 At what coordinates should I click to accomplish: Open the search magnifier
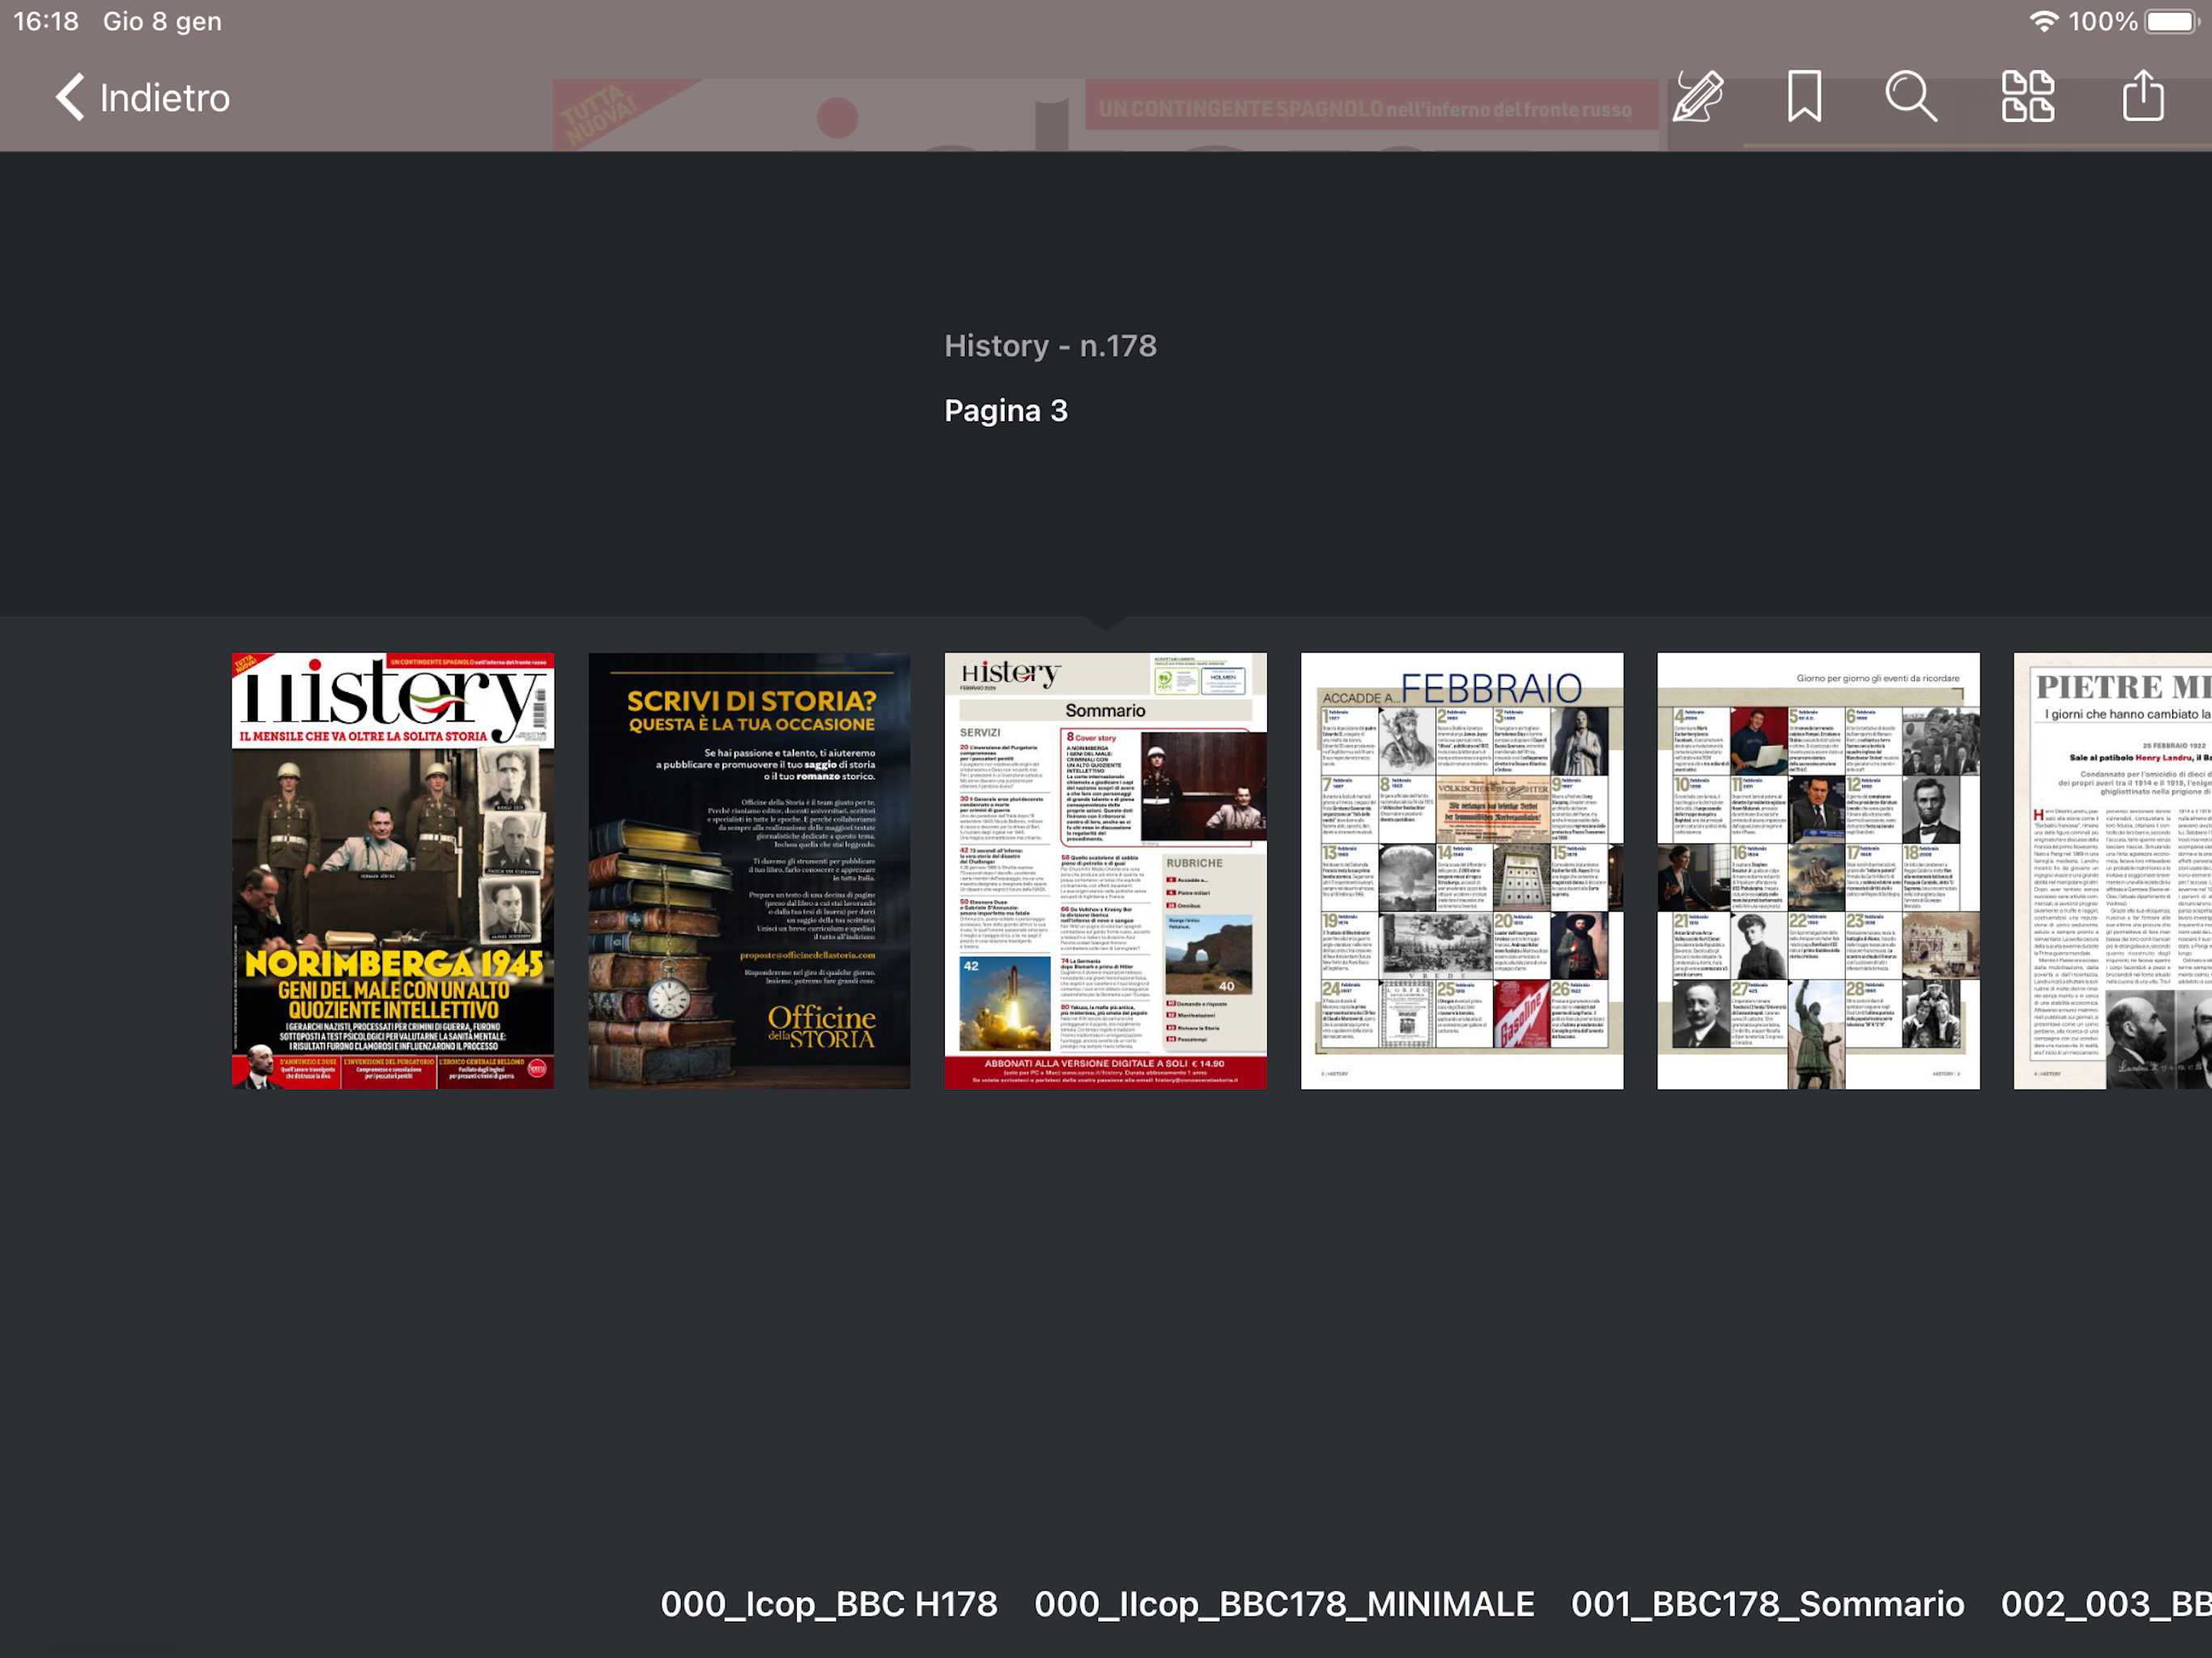1911,97
